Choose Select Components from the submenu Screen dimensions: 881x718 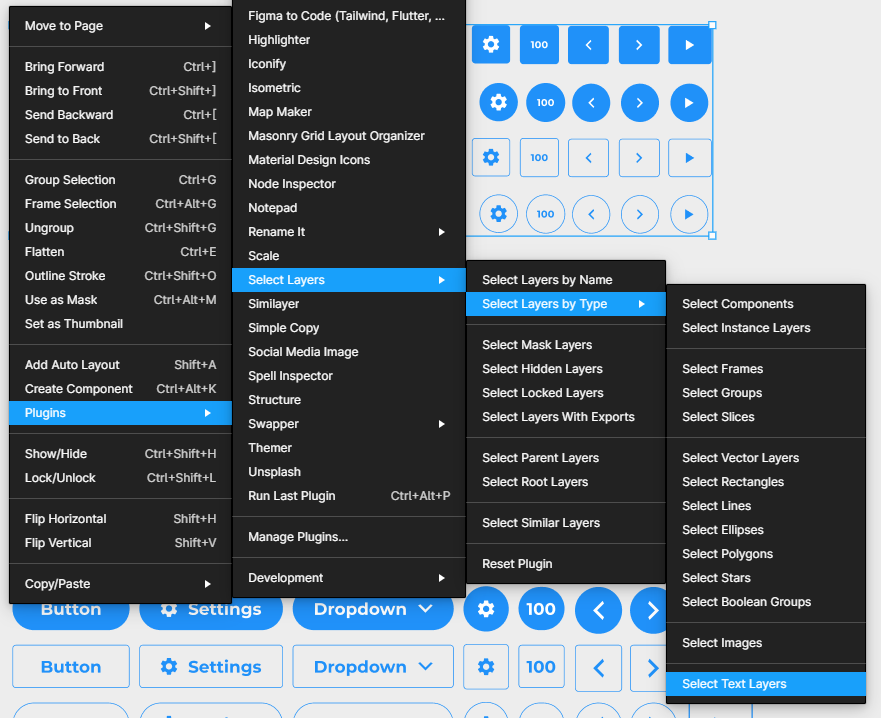[766, 304]
